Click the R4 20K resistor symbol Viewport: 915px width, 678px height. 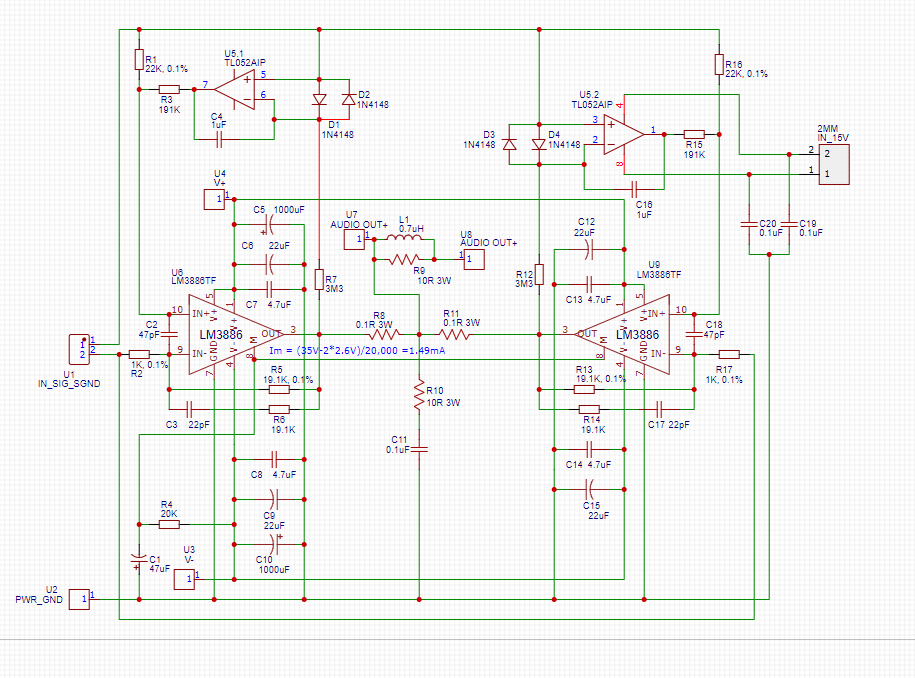tap(169, 525)
